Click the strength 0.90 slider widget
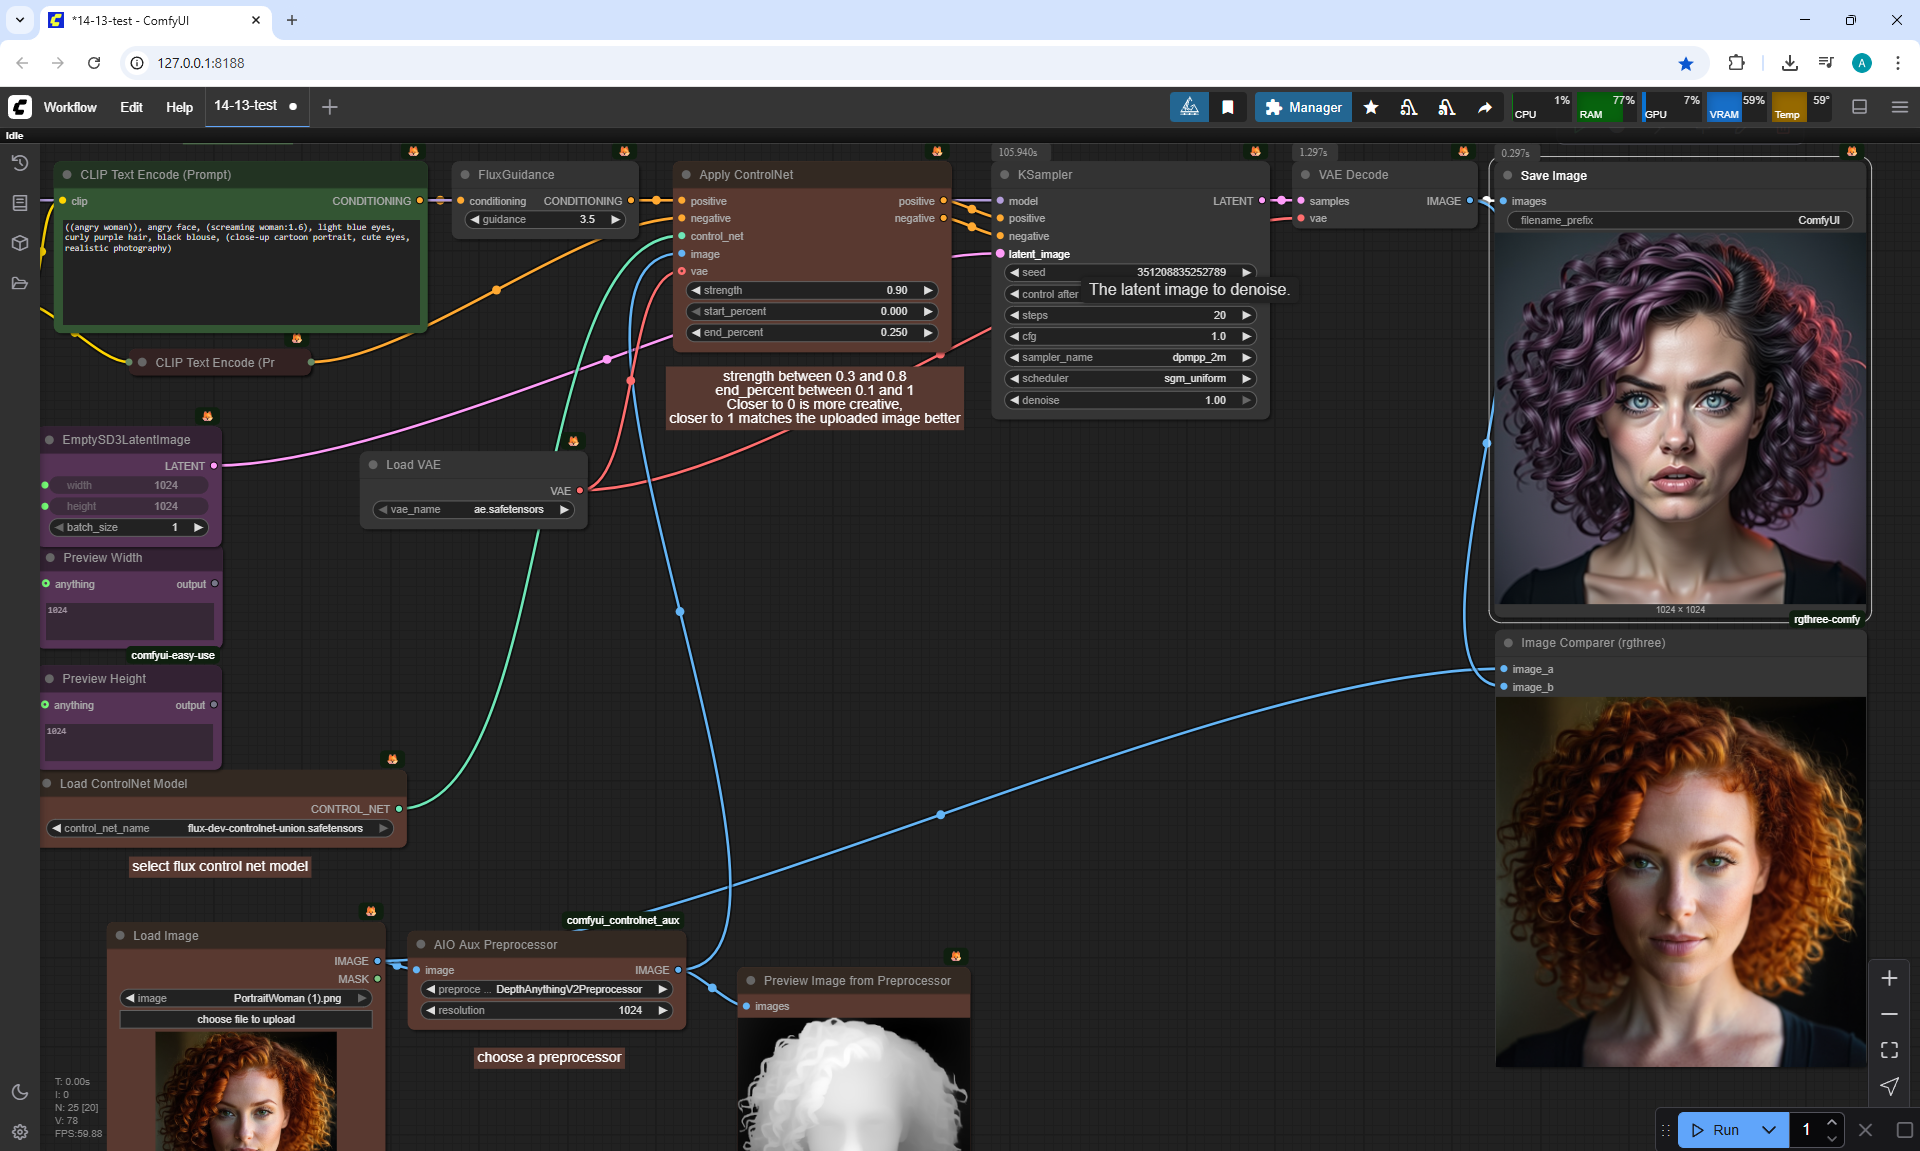This screenshot has height=1151, width=1920. 811,290
